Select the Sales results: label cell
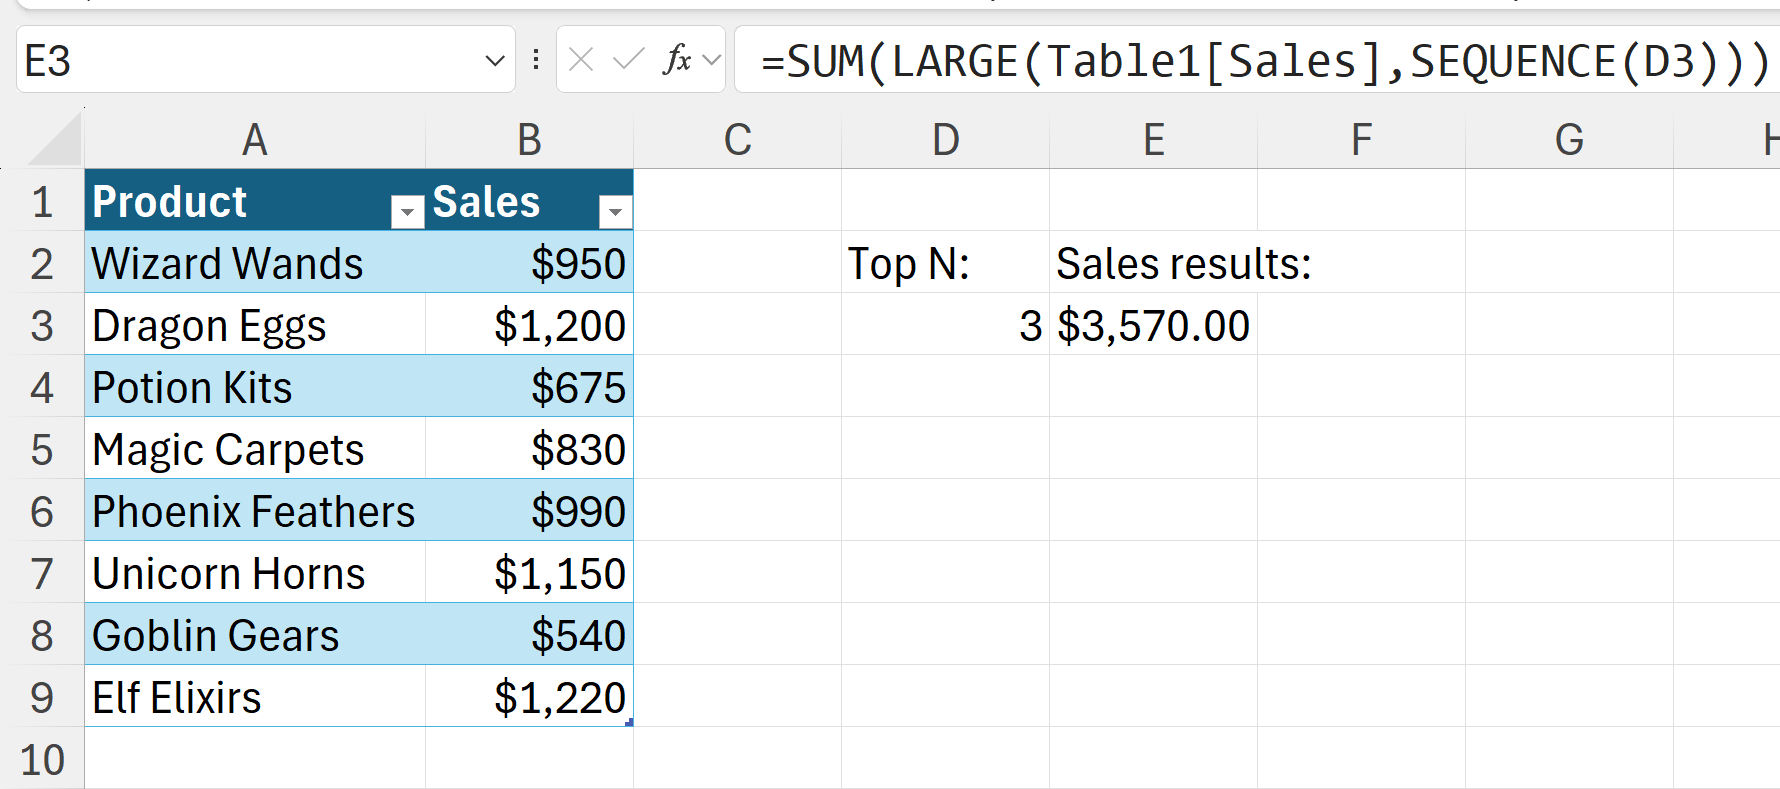Image resolution: width=1780 pixels, height=789 pixels. [1153, 264]
